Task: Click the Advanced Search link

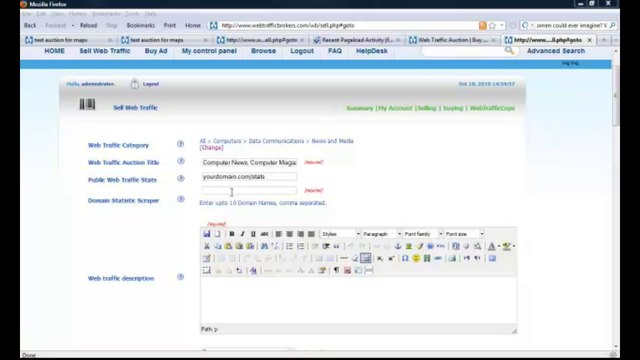Action: (556, 51)
